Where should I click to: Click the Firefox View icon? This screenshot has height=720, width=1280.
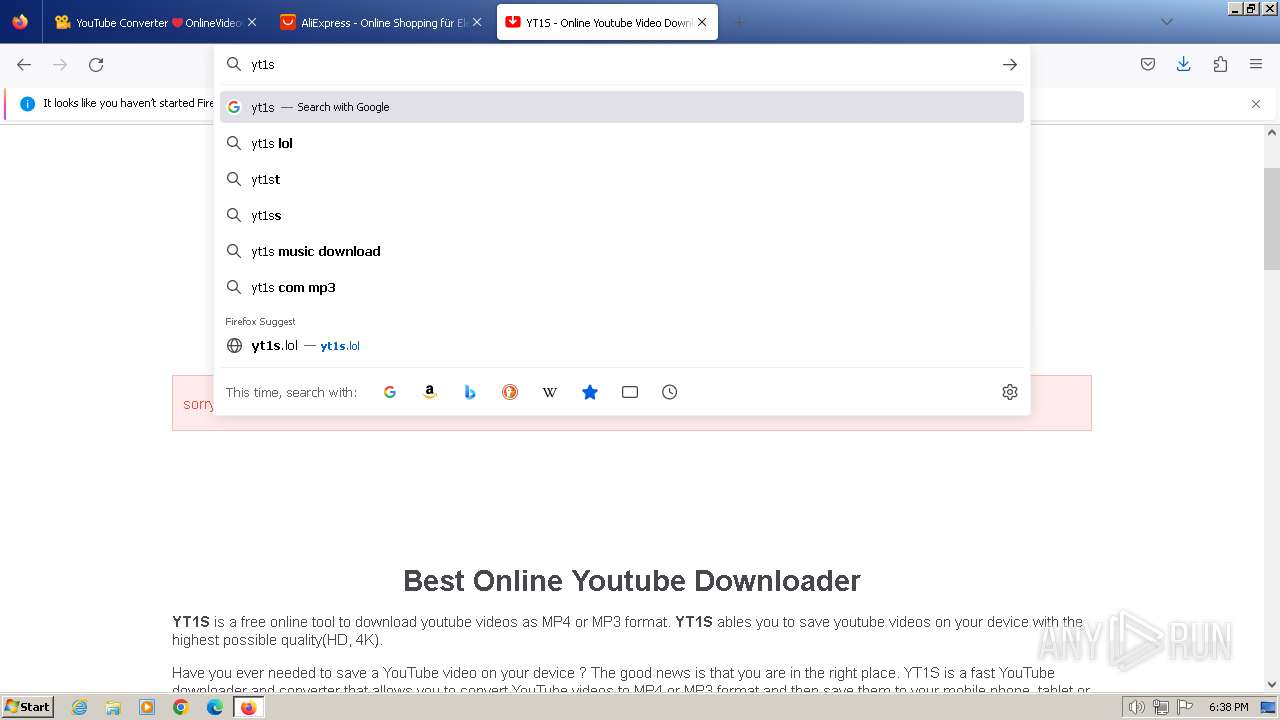pos(20,22)
